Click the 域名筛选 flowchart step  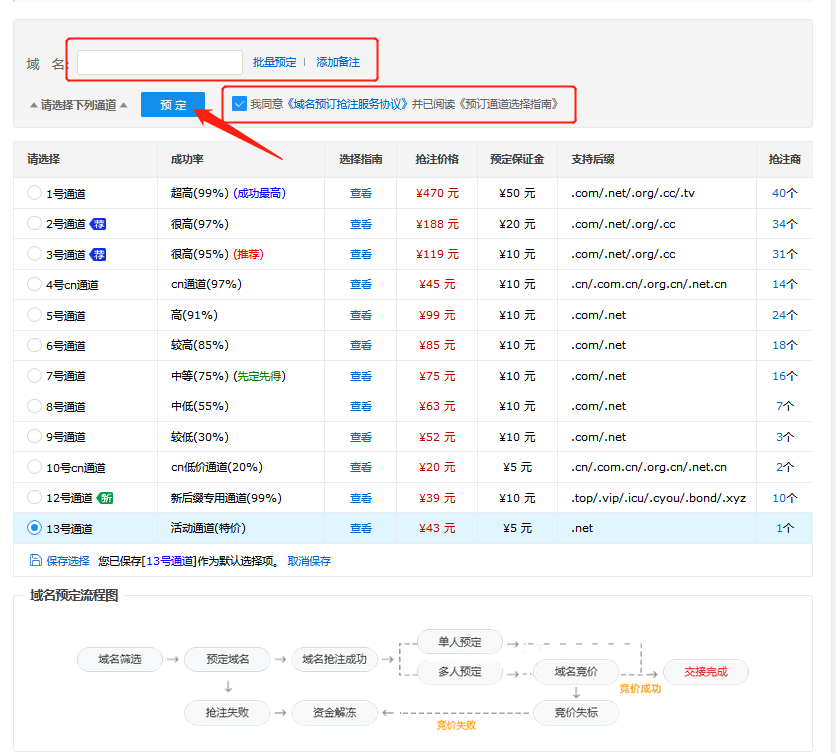(120, 659)
